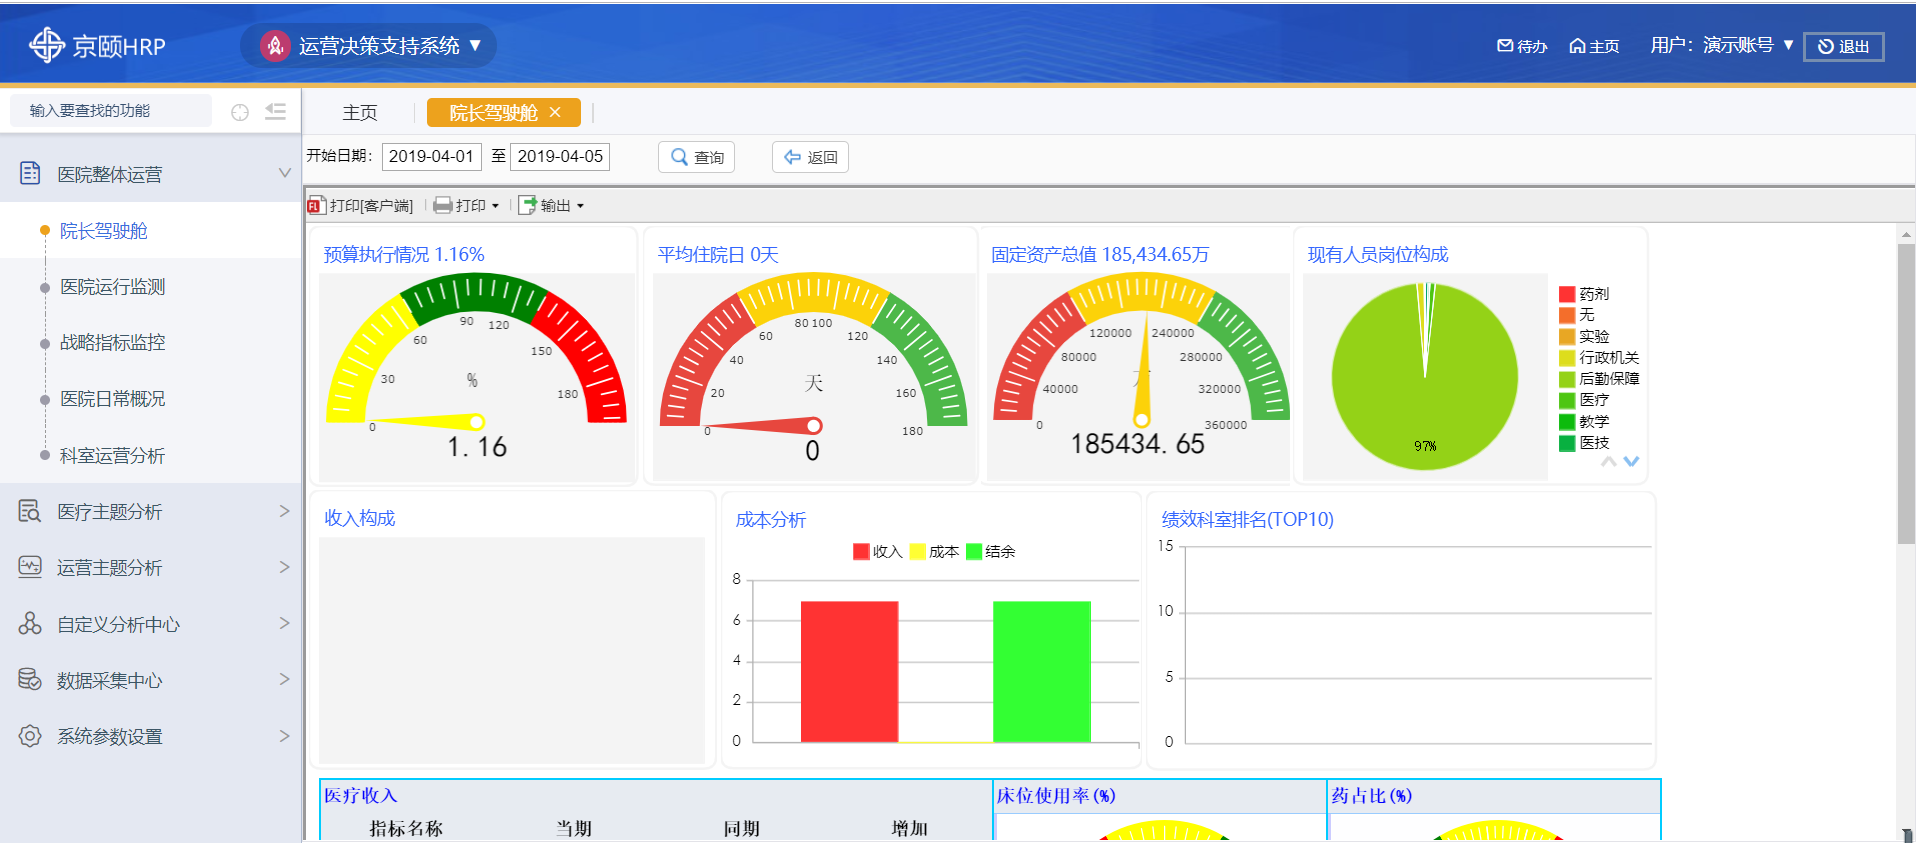Image resolution: width=1916 pixels, height=843 pixels.
Task: Click the 退出 logout button
Action: [x=1844, y=46]
